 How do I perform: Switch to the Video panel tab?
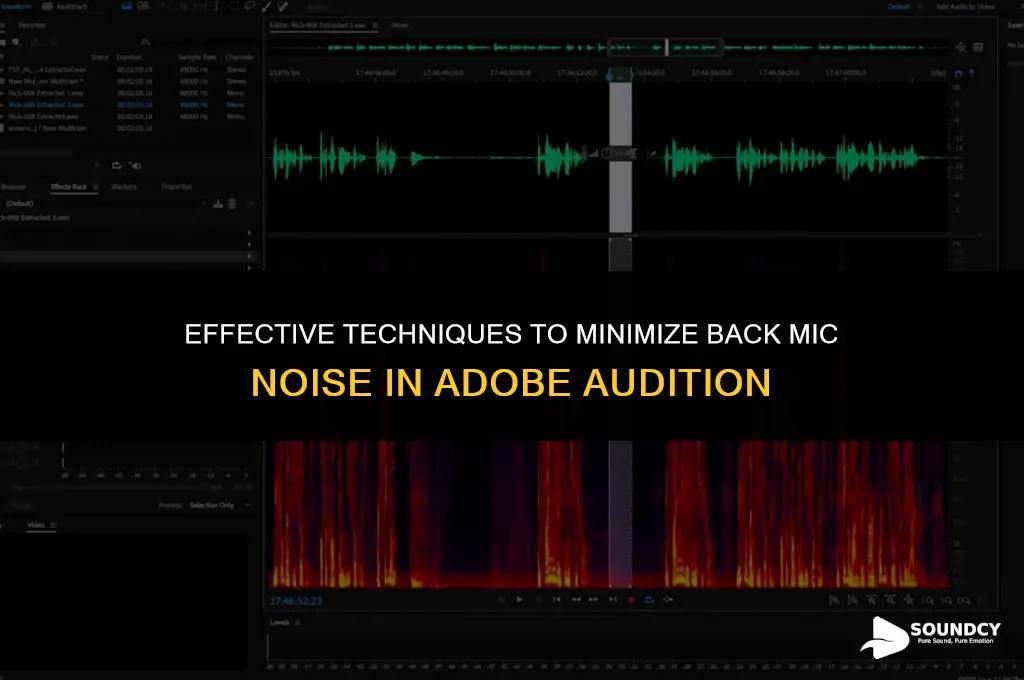click(x=36, y=525)
